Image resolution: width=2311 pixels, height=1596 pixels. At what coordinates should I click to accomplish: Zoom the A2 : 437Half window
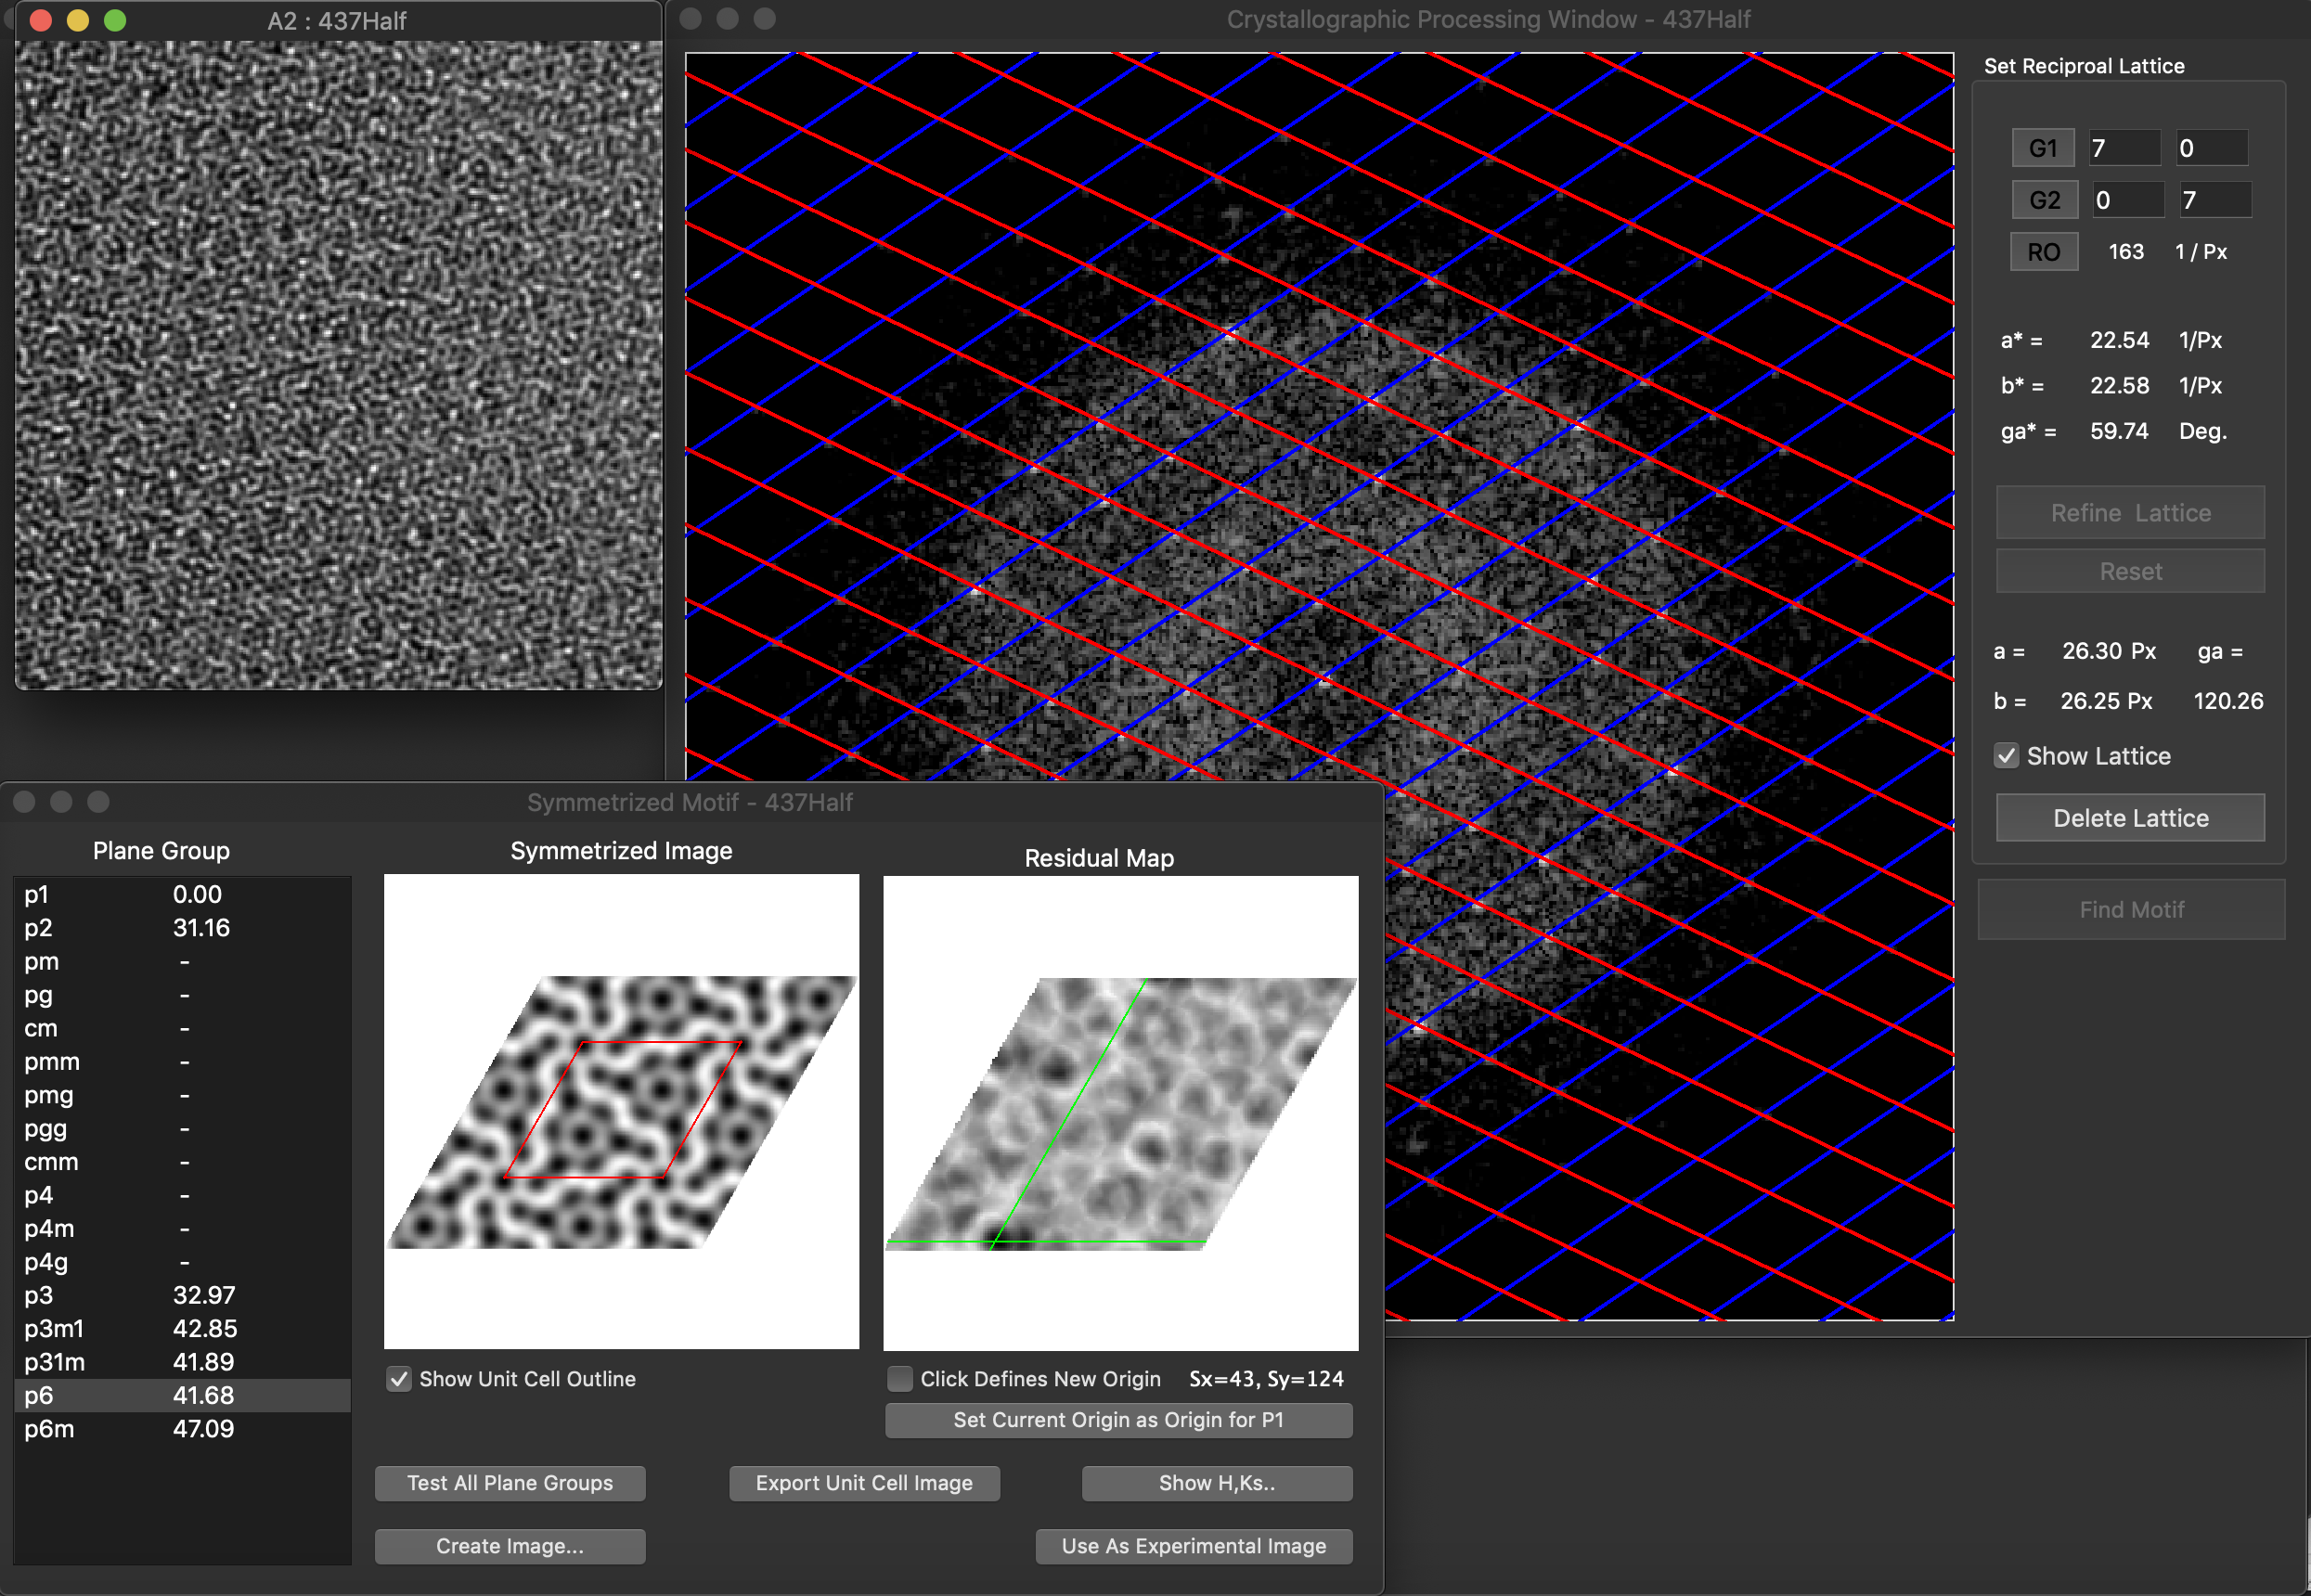[115, 20]
